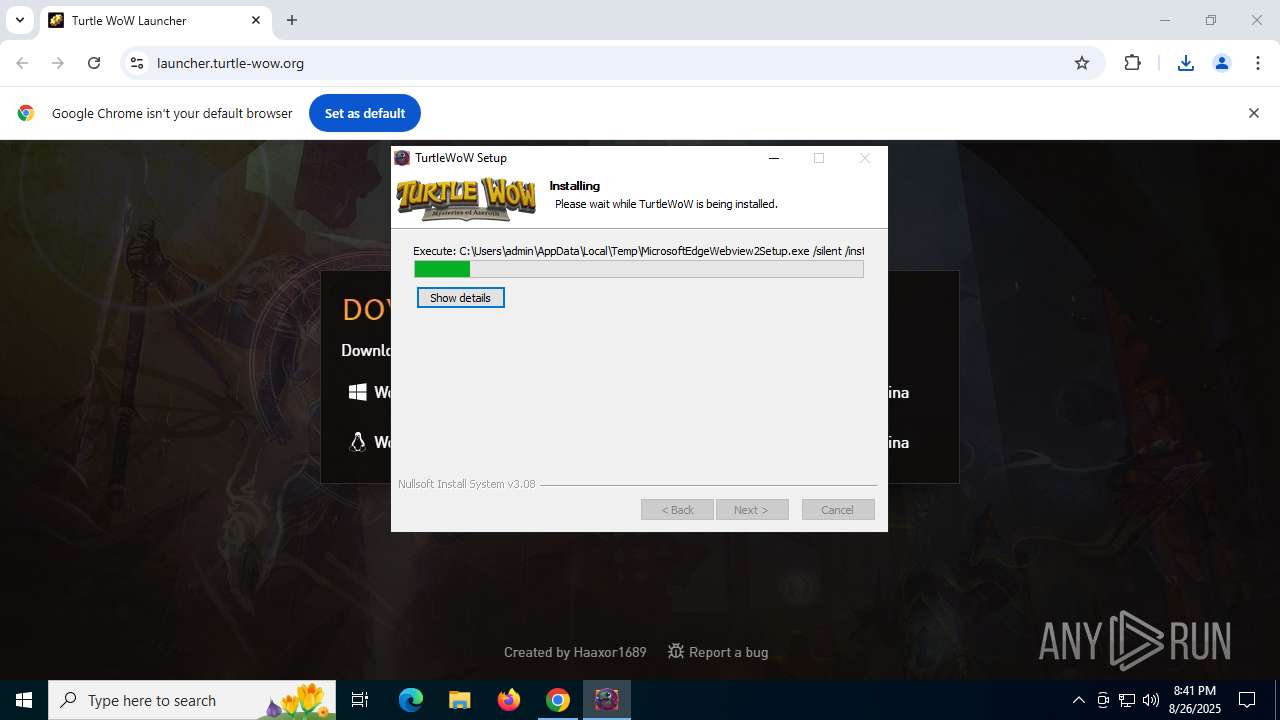The image size is (1280, 720).
Task: Click the "Created by Haaxor1689" text
Action: pos(575,652)
